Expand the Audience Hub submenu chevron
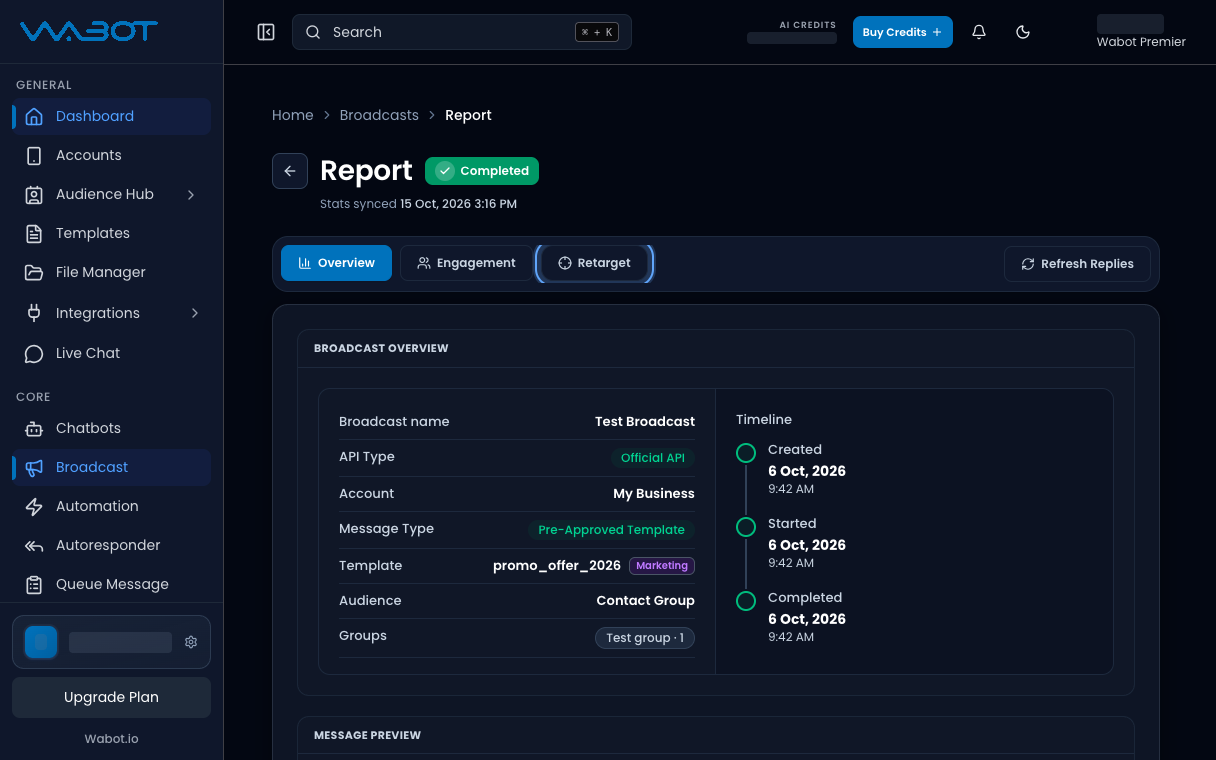The width and height of the screenshot is (1216, 760). point(191,194)
